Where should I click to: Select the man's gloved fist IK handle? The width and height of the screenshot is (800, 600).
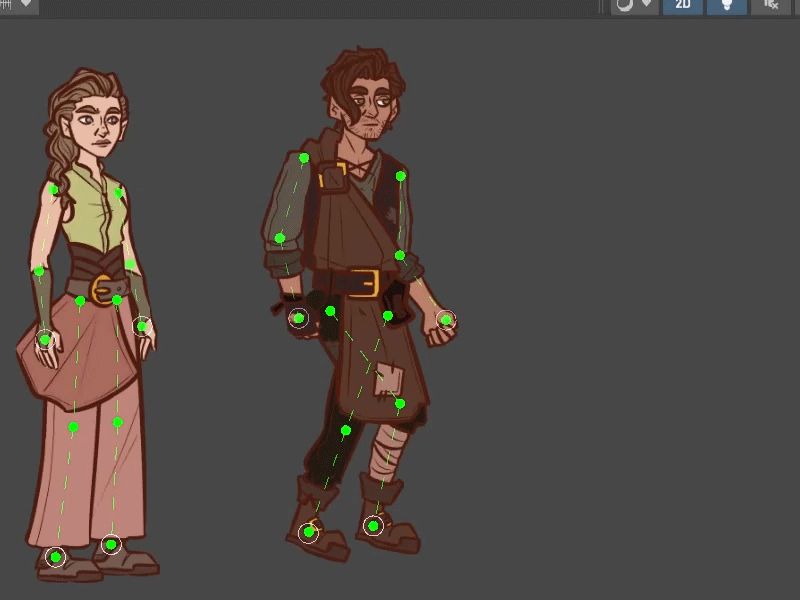click(x=298, y=318)
